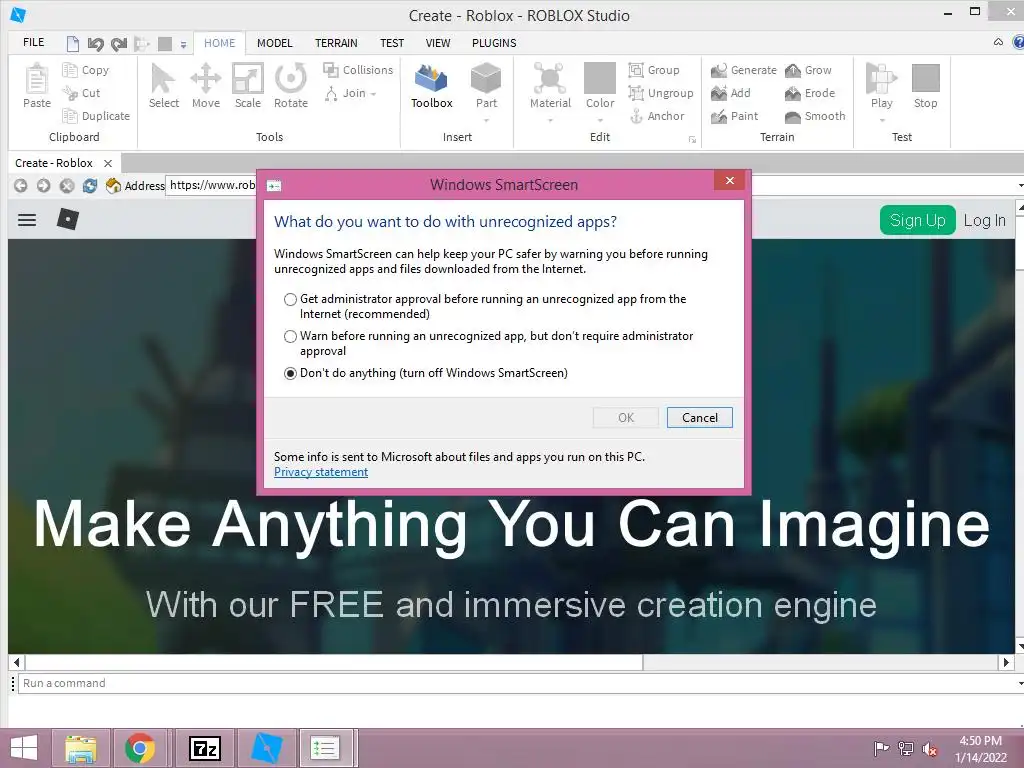
Task: Expand the Play dropdown arrow
Action: pos(882,120)
